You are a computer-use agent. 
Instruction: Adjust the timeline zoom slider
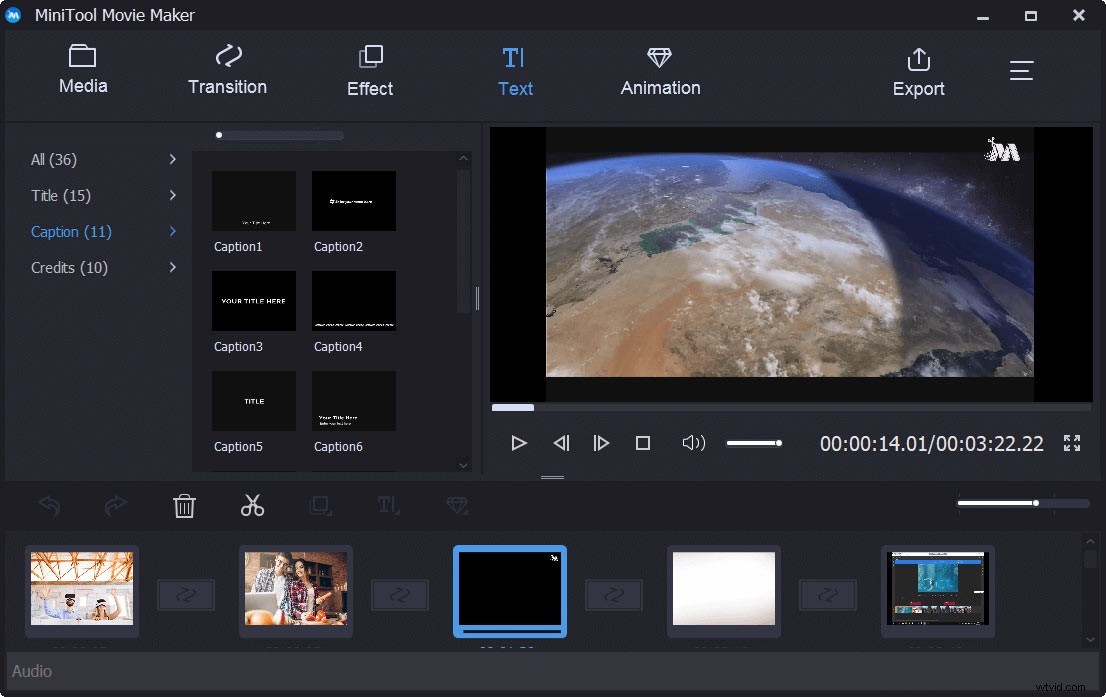pos(1036,503)
